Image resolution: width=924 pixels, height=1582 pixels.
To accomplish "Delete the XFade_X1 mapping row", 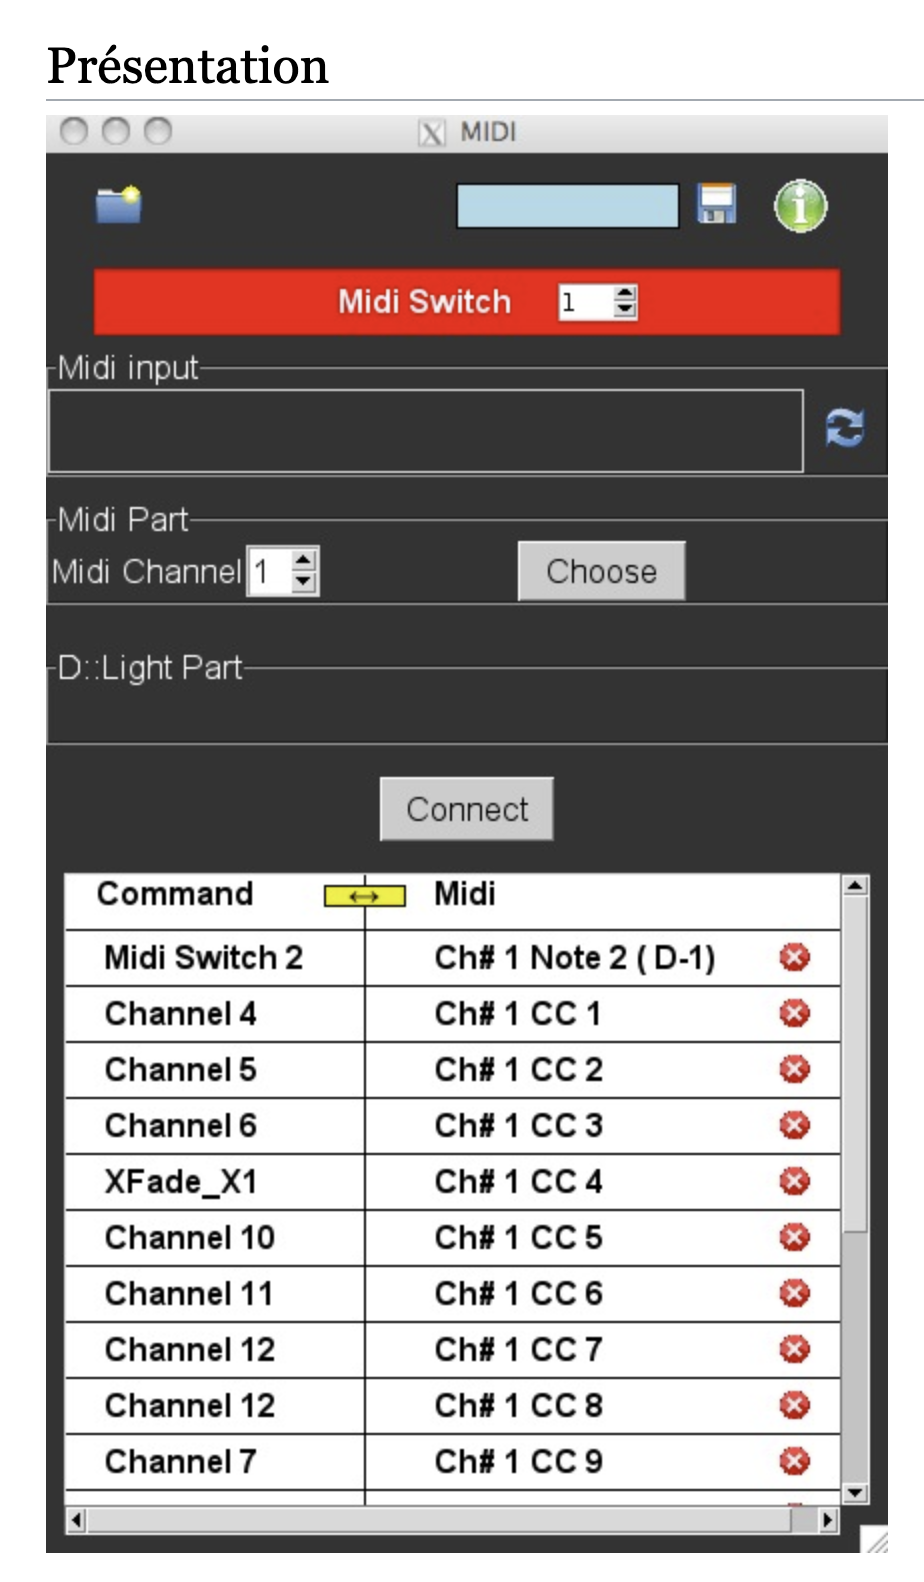I will pos(794,1182).
